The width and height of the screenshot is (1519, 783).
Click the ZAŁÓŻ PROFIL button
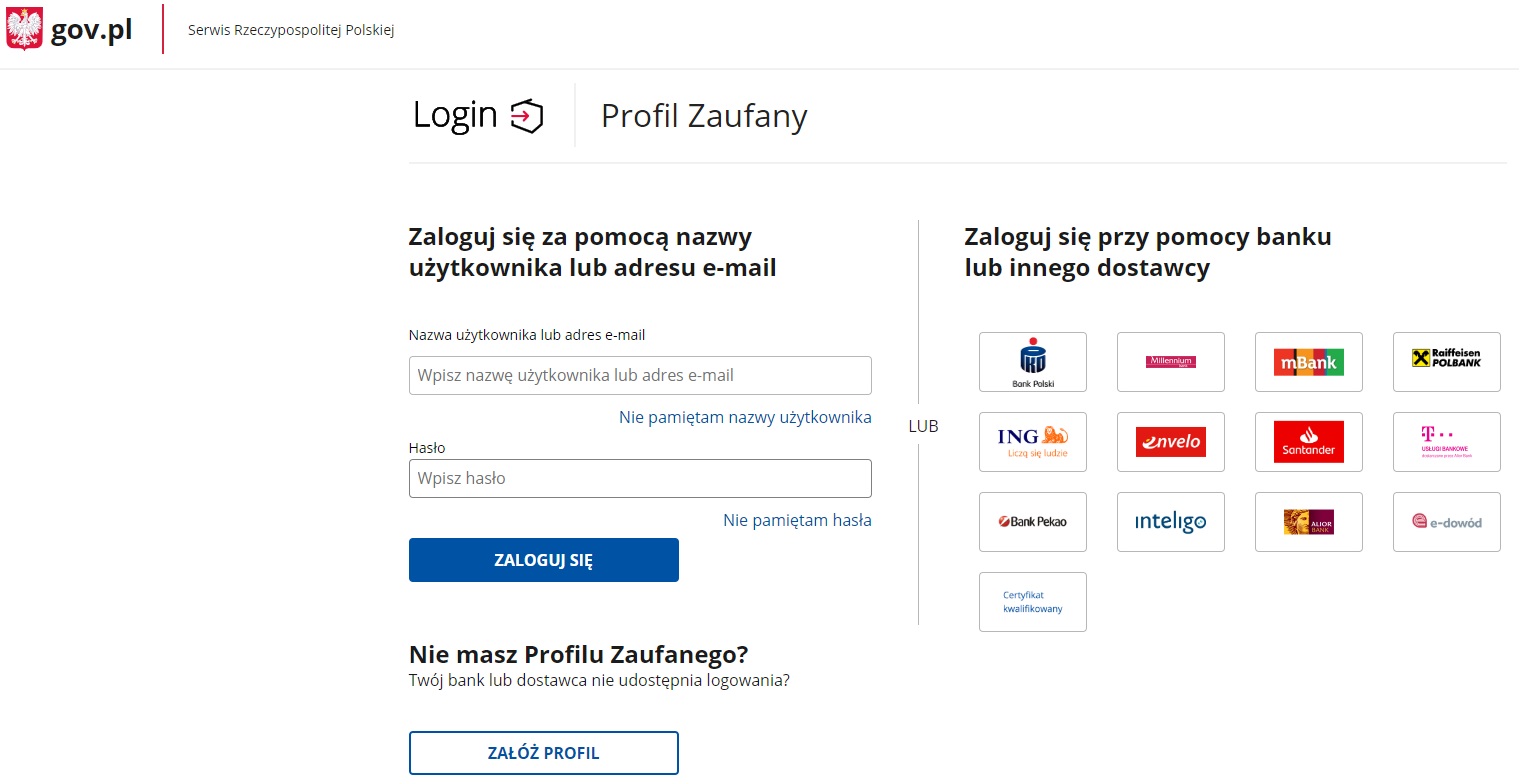tap(544, 753)
